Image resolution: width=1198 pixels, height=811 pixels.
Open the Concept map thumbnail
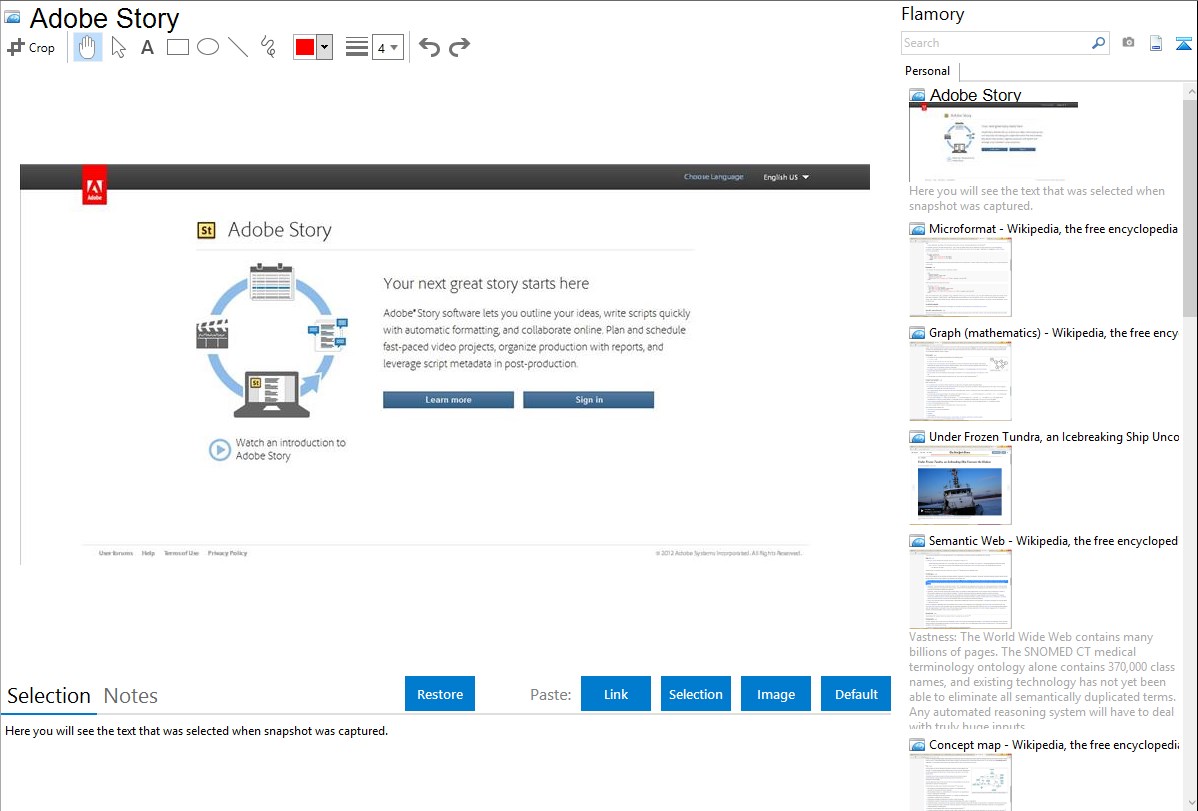(x=960, y=783)
